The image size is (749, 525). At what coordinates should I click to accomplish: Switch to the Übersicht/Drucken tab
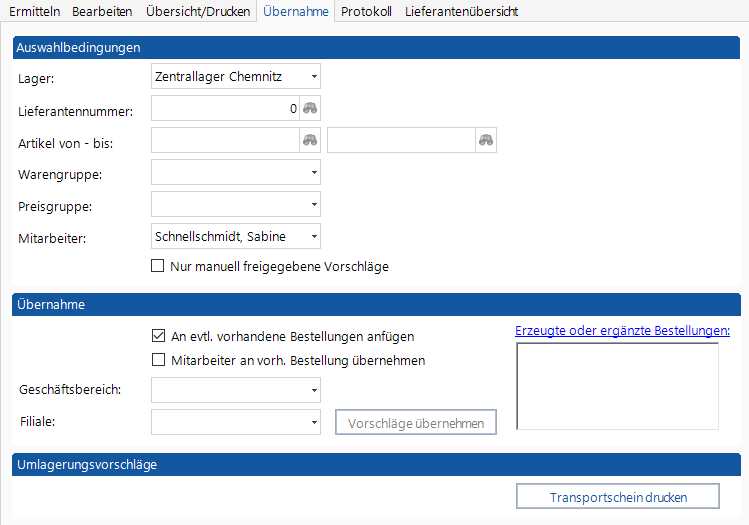(x=197, y=11)
